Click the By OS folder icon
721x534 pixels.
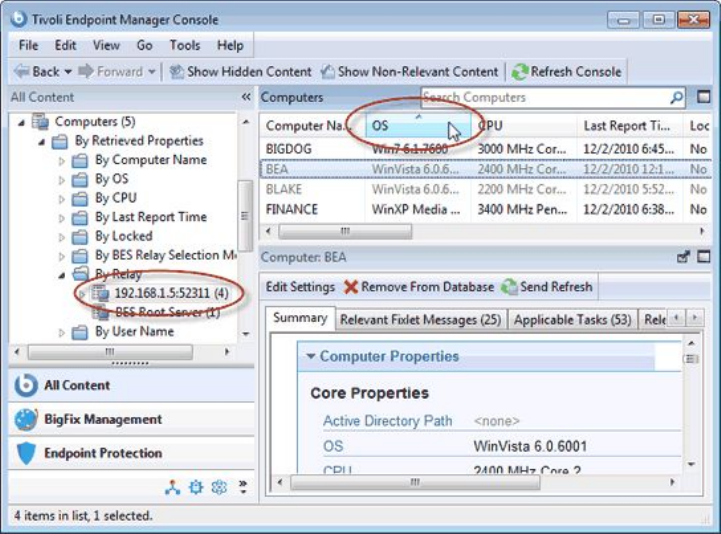point(80,179)
